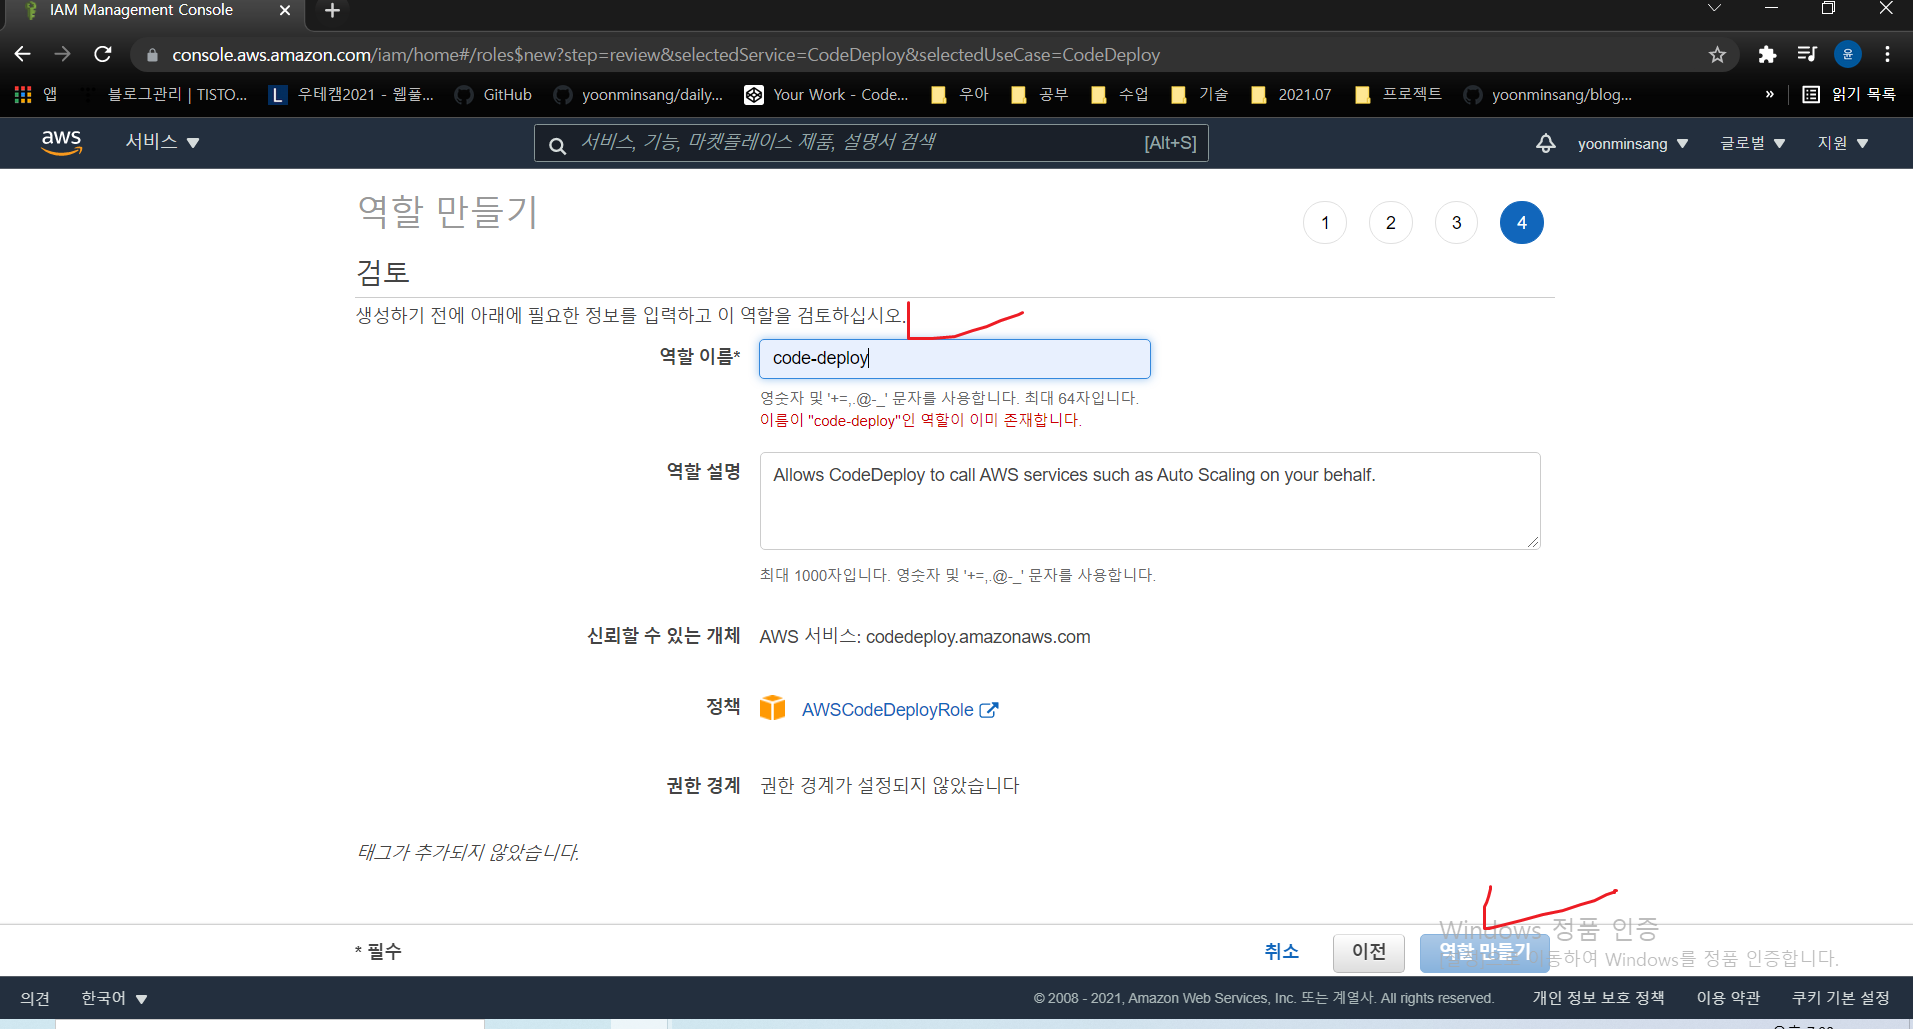Expand the 서비스 services dropdown

click(162, 142)
